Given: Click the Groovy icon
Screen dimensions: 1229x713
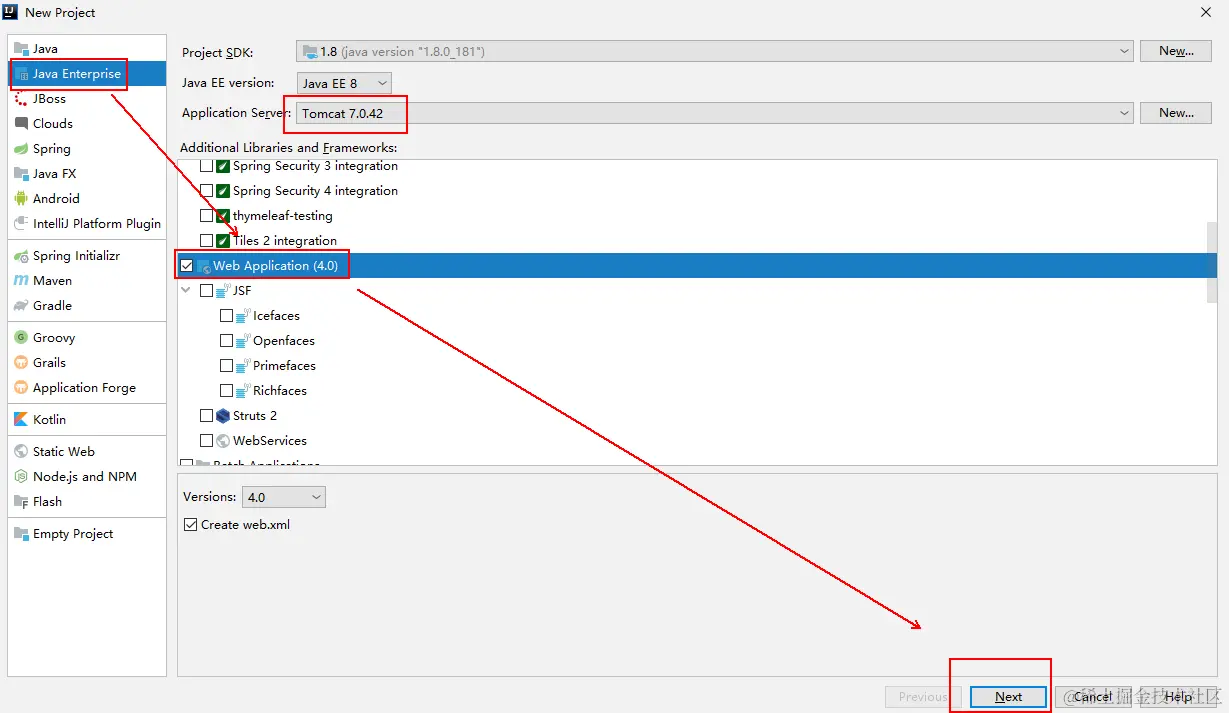Looking at the screenshot, I should [21, 338].
